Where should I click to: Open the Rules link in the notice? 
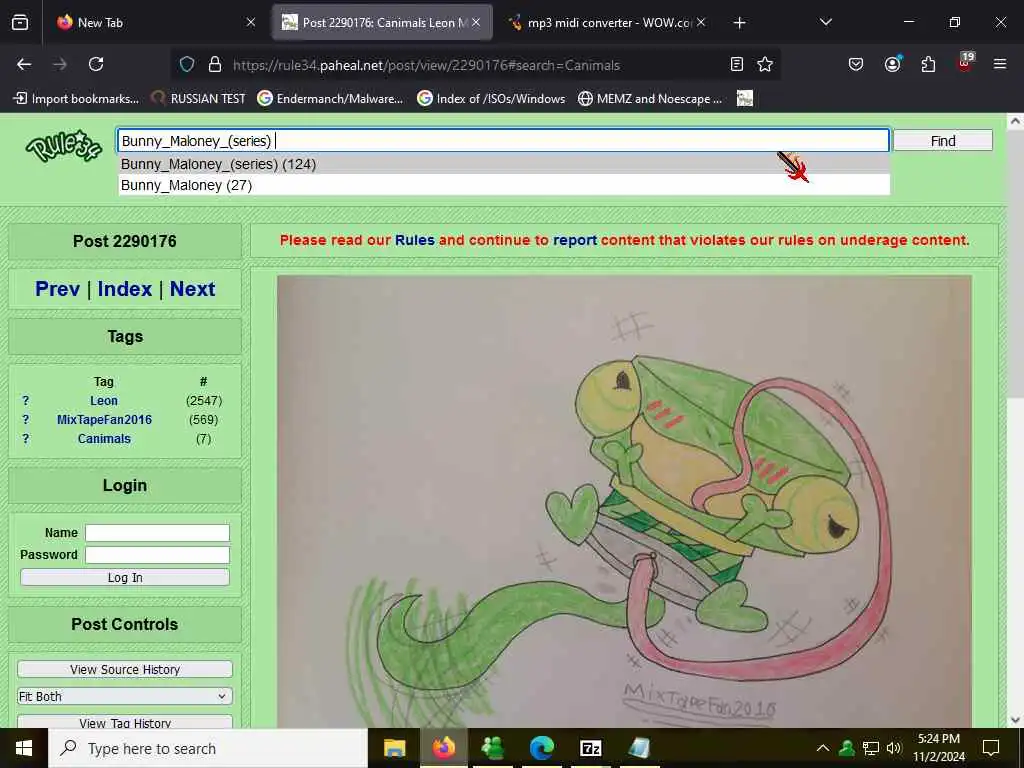415,240
